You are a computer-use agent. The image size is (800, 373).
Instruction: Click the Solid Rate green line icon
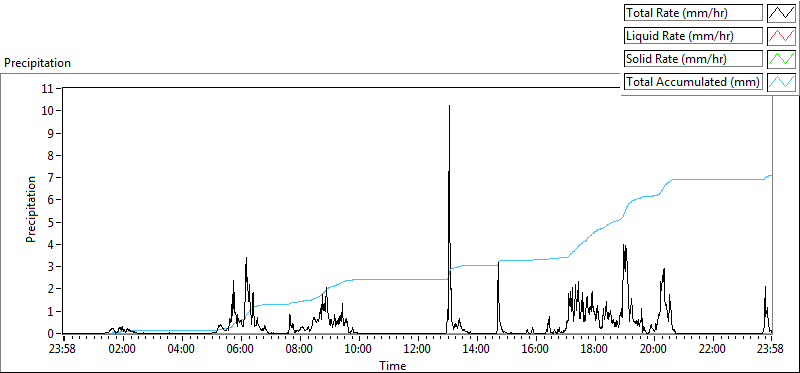[781, 58]
